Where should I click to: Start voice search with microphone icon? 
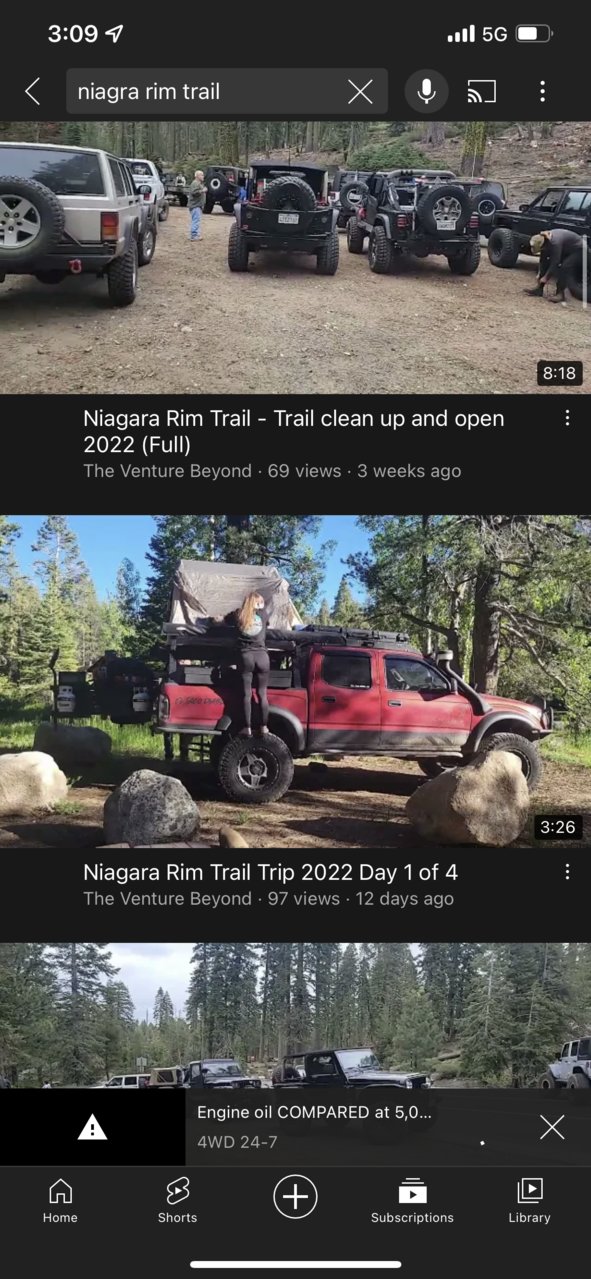pos(426,92)
